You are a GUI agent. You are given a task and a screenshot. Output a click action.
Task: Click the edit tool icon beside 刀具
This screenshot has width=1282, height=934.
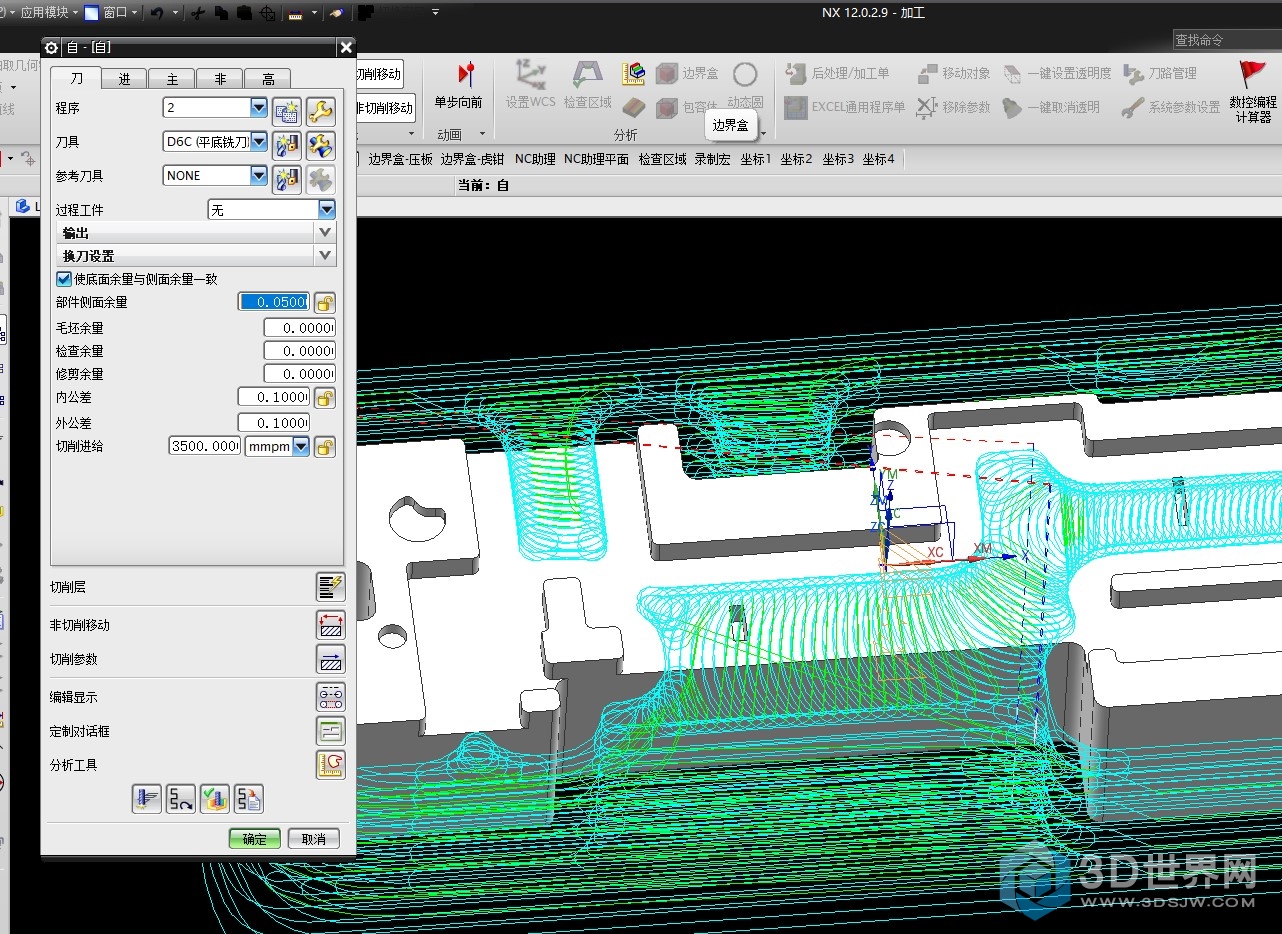[320, 145]
